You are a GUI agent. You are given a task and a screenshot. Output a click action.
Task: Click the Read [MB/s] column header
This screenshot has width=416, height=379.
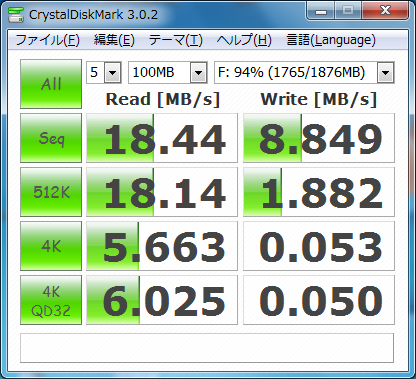click(x=163, y=99)
